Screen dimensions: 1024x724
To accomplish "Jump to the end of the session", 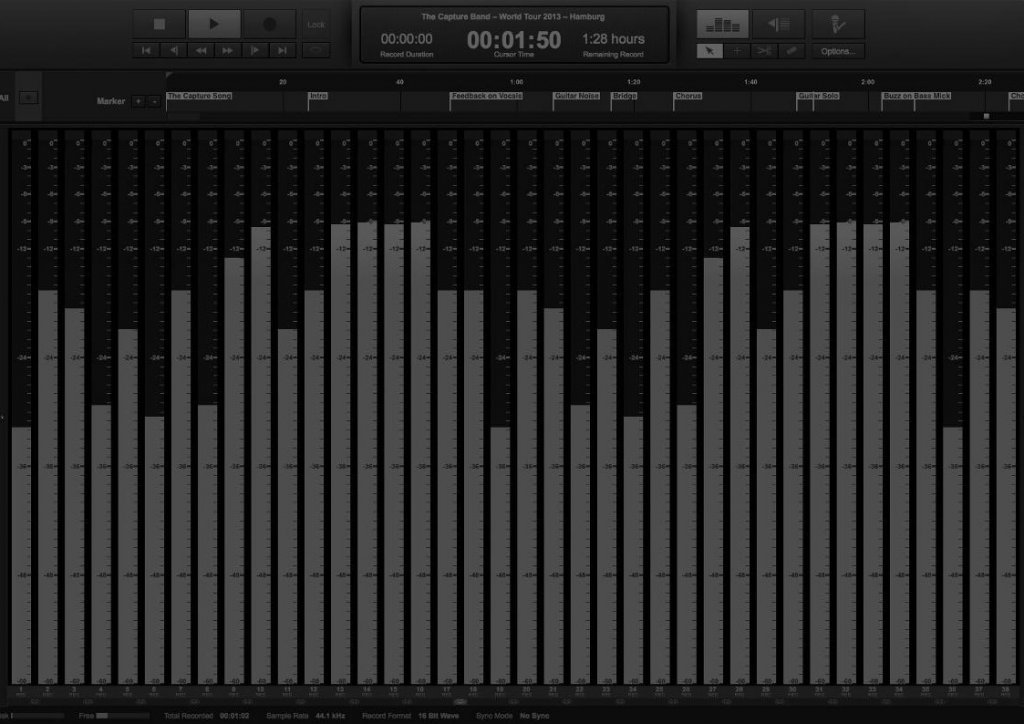I will (282, 50).
